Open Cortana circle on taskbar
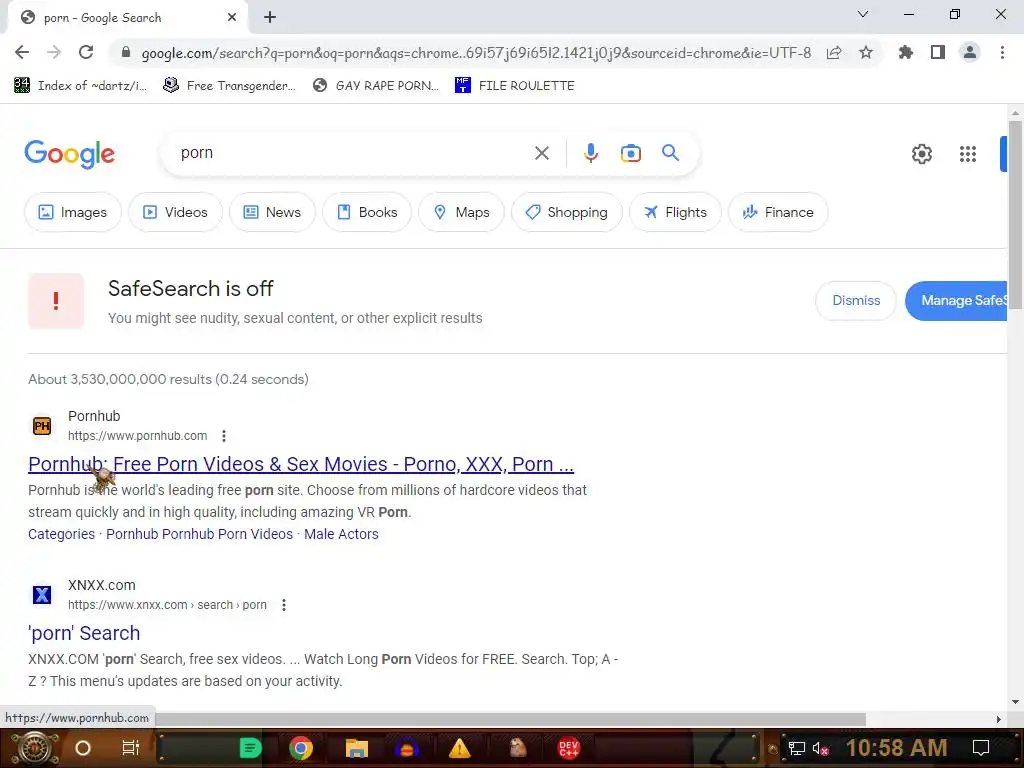The image size is (1024, 768). pyautogui.click(x=83, y=748)
